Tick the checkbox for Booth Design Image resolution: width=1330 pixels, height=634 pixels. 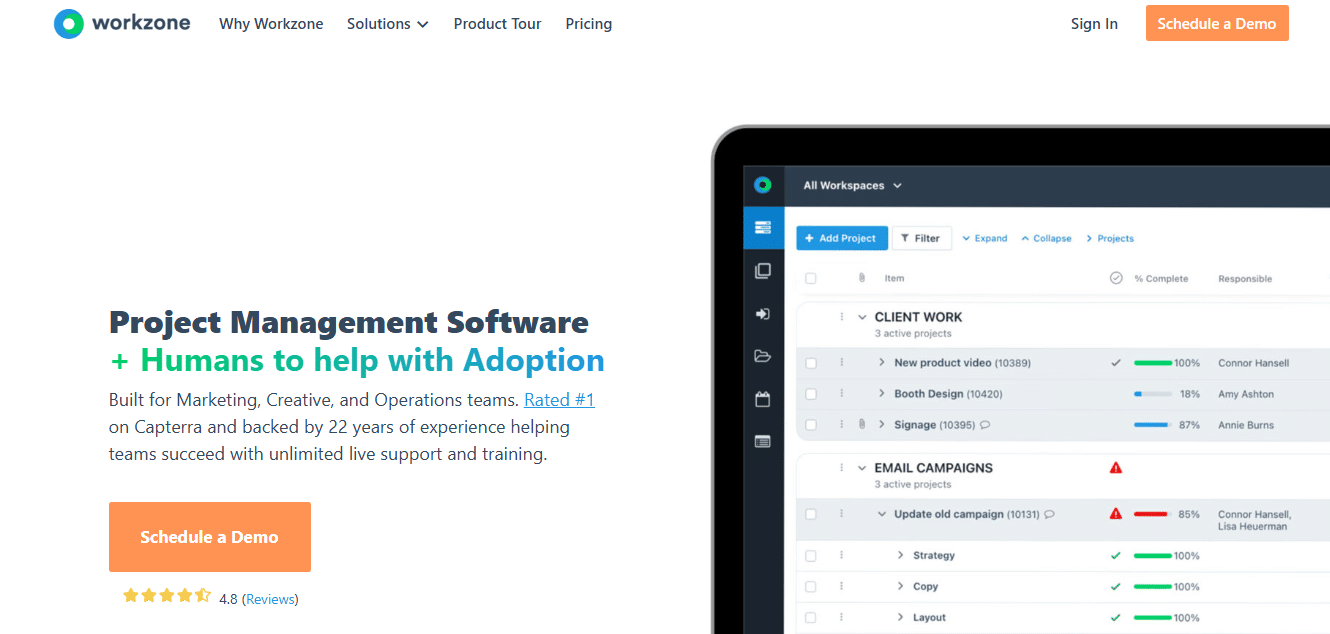[811, 394]
